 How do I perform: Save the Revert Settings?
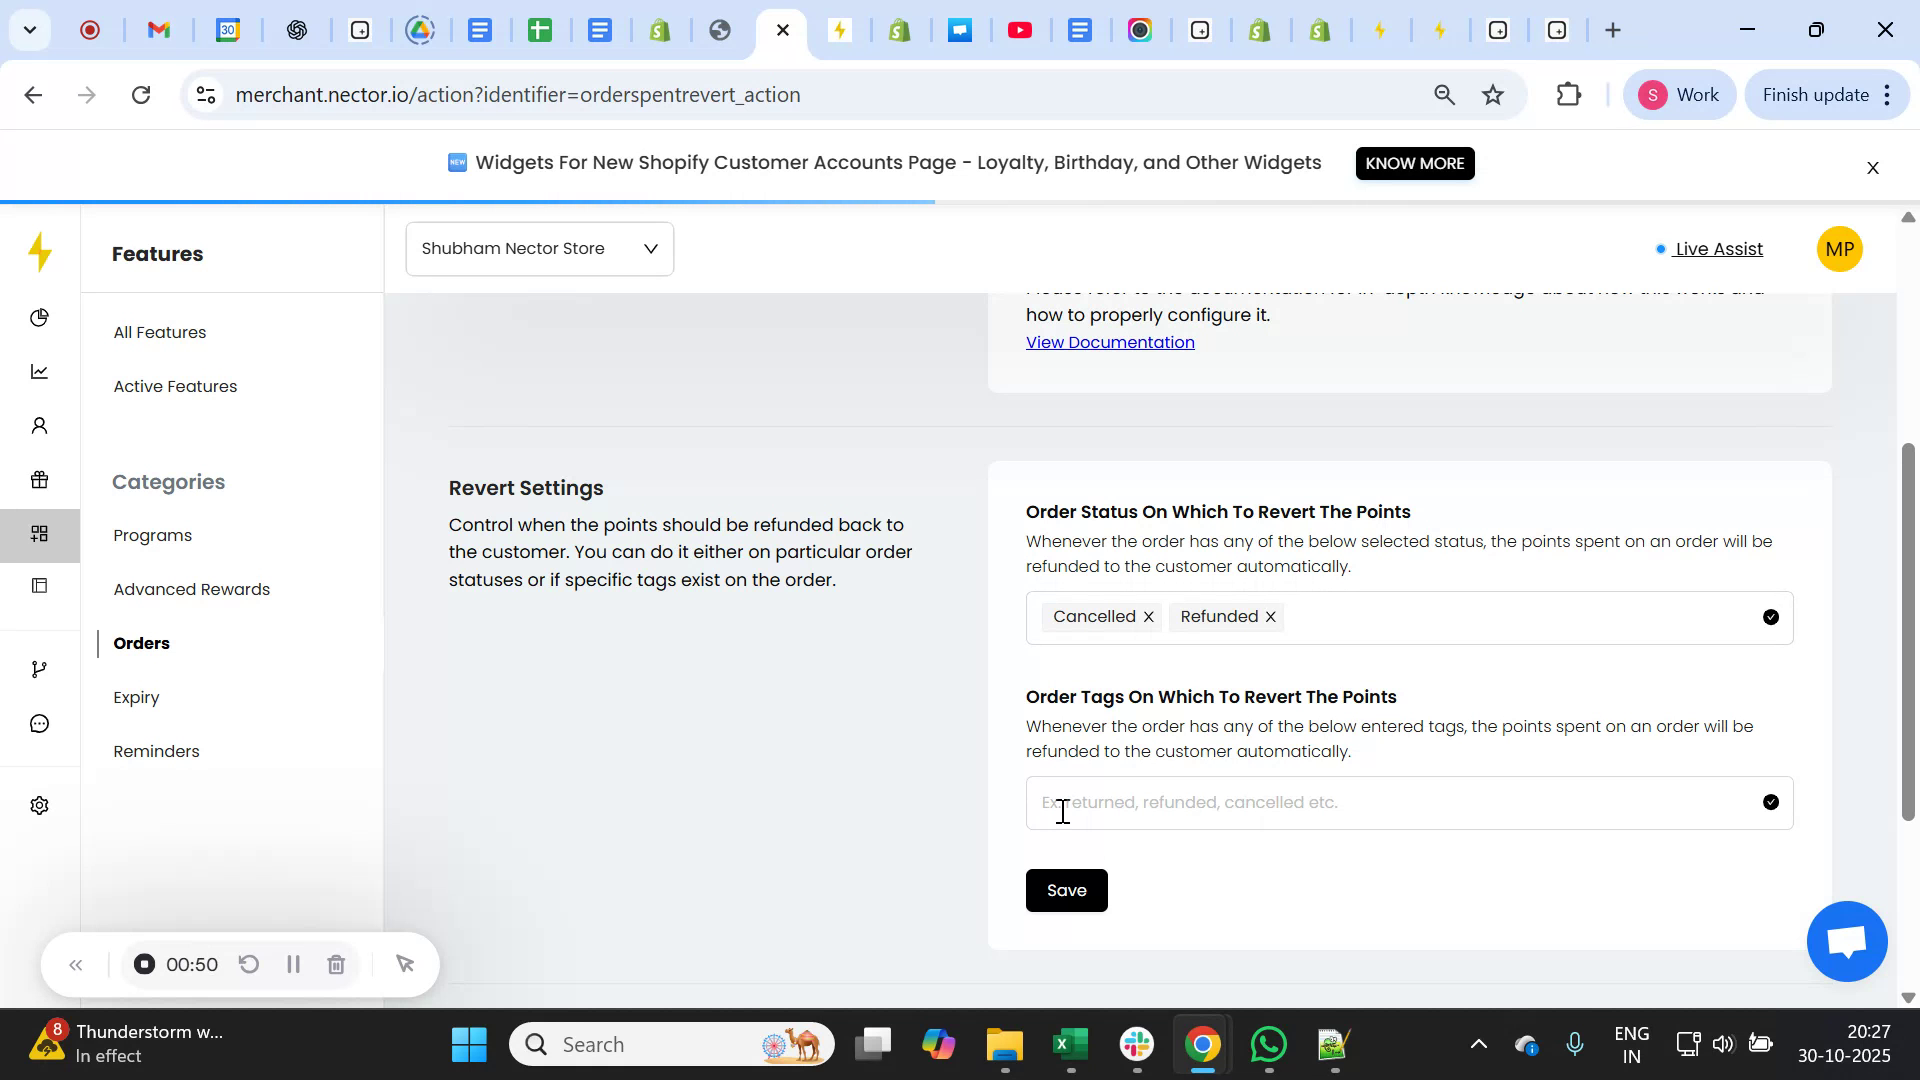tap(1066, 890)
